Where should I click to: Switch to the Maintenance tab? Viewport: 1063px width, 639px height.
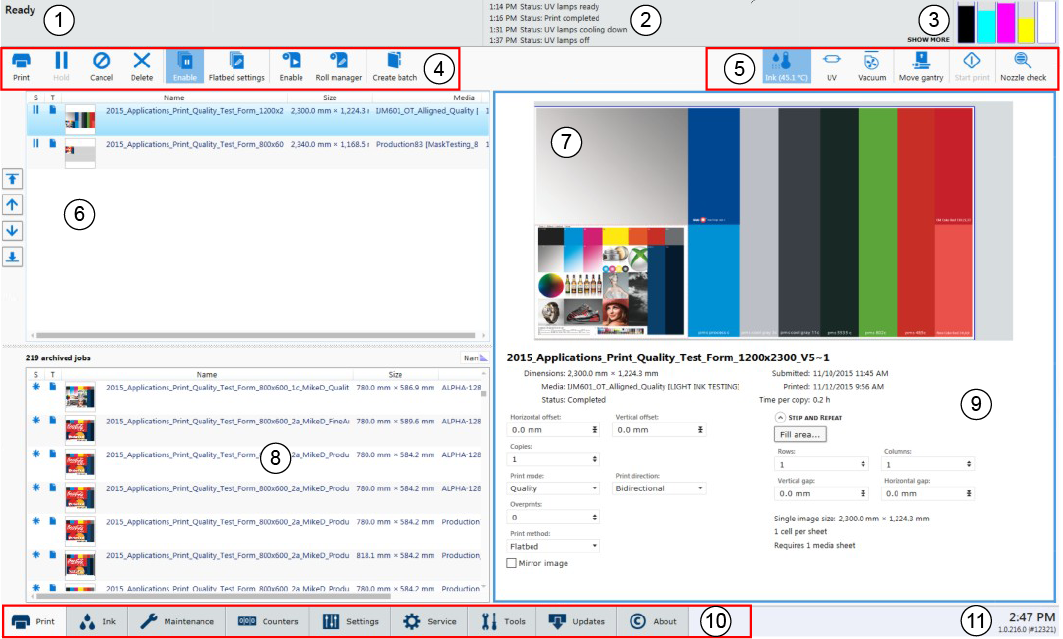(176, 621)
